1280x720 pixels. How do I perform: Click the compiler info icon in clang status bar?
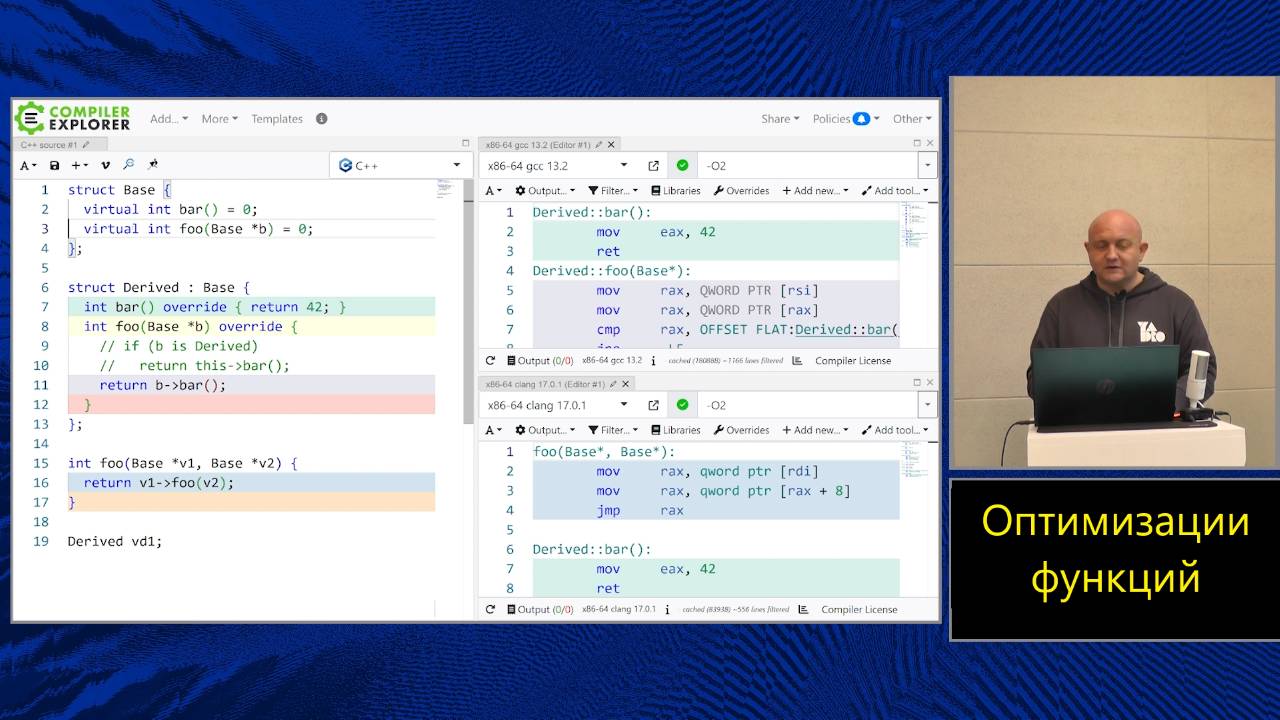tap(668, 609)
